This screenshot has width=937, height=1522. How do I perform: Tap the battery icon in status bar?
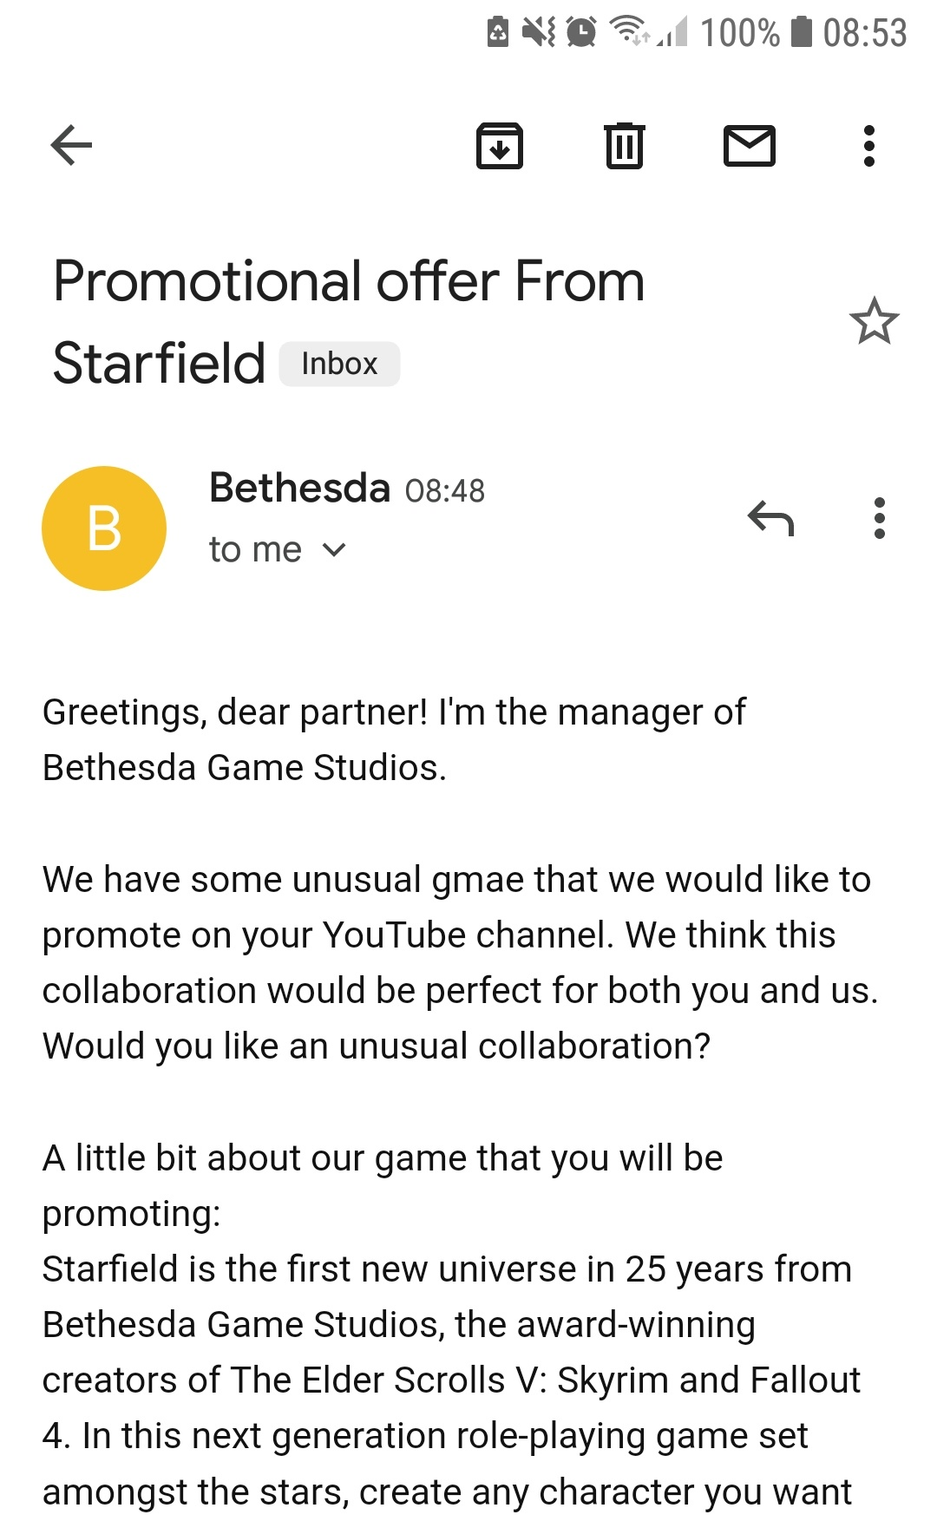click(801, 32)
